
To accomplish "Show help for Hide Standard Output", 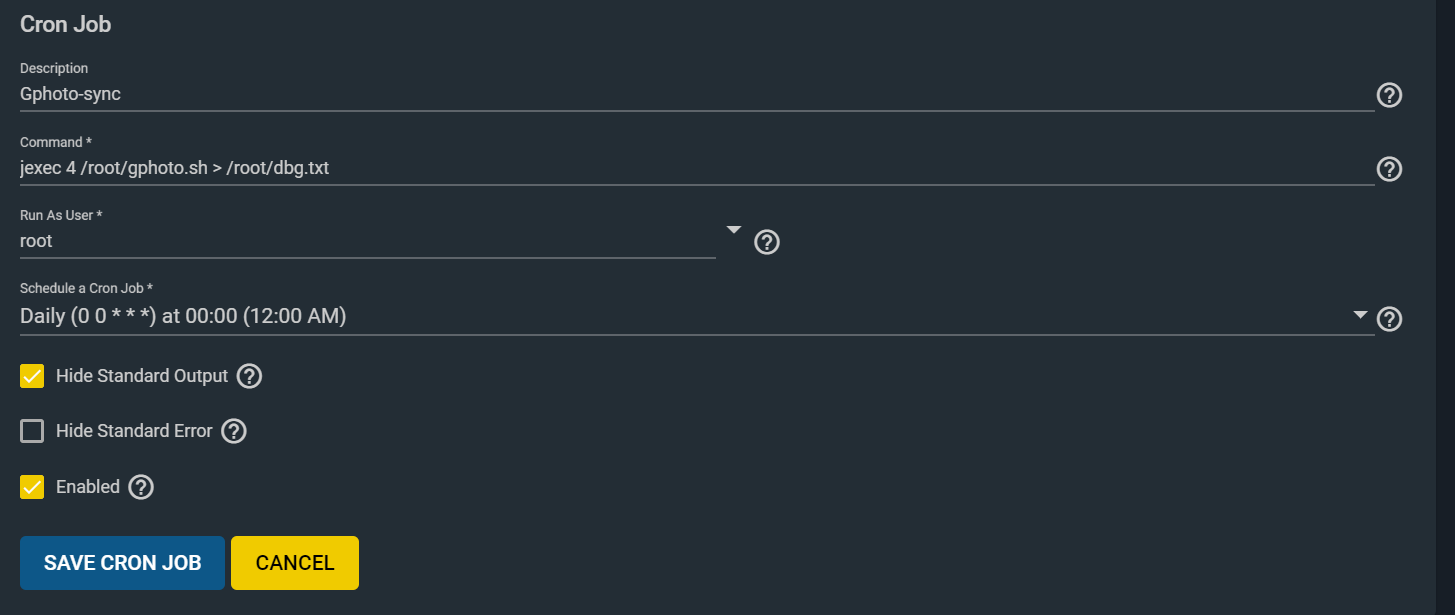I will pyautogui.click(x=249, y=376).
